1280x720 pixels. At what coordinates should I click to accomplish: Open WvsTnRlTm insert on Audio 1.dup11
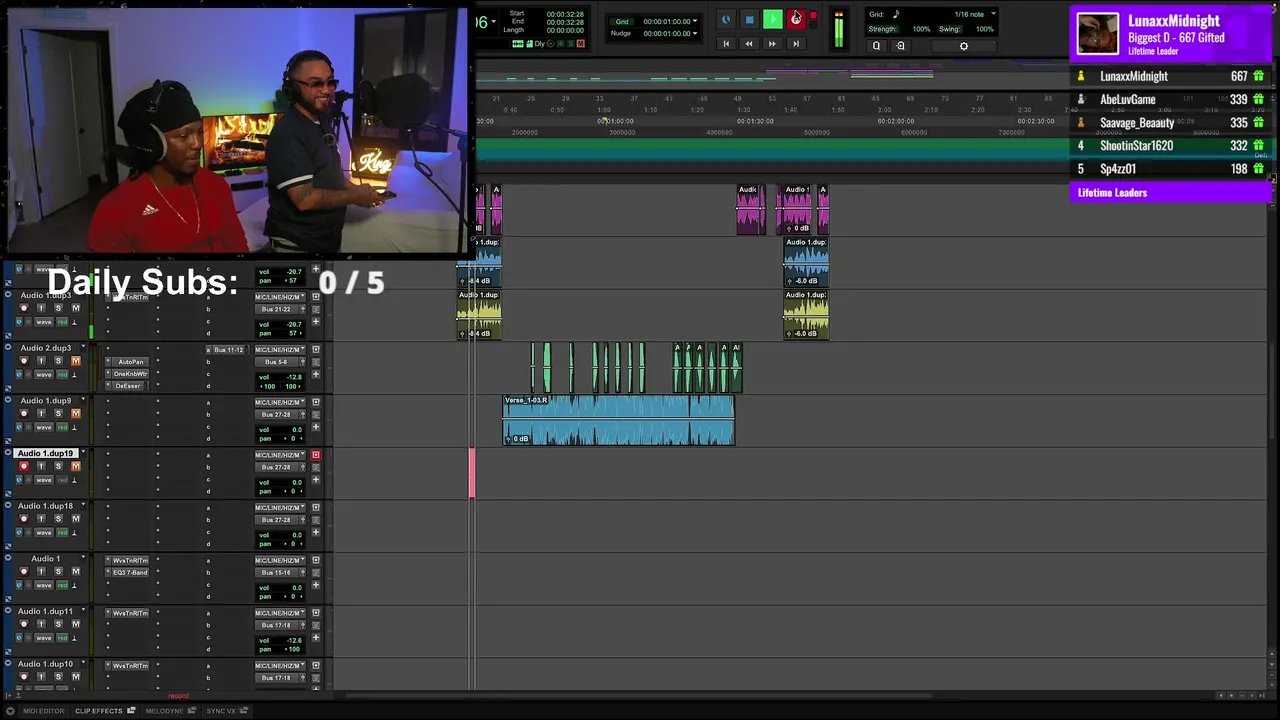[x=131, y=613]
